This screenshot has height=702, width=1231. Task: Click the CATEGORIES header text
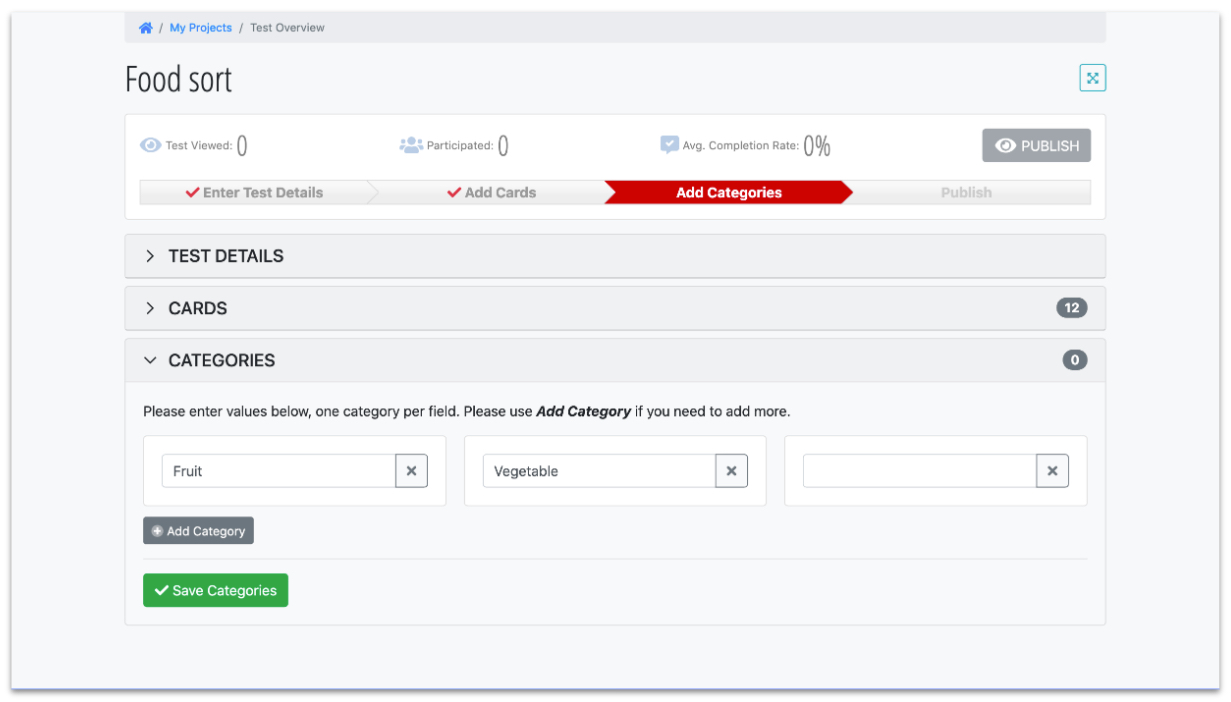pos(222,360)
